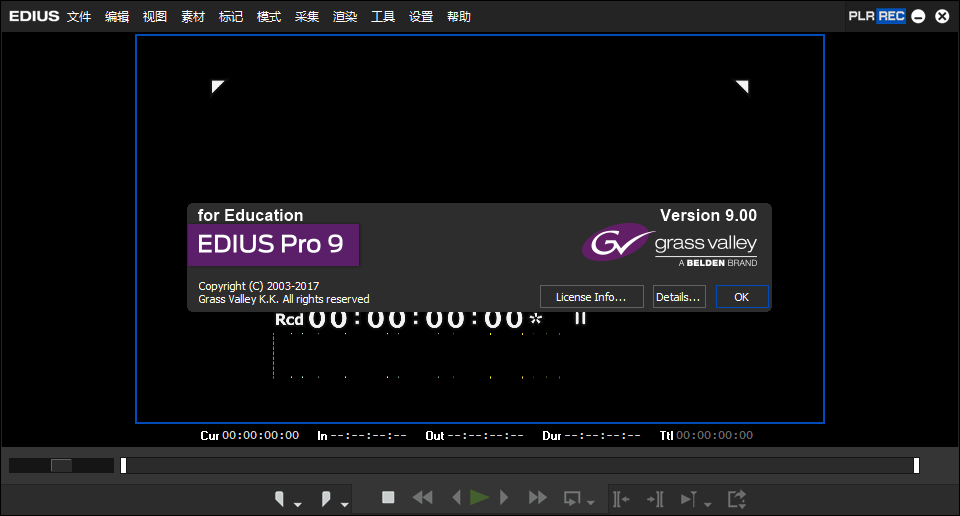Stop playback with the square Stop button
The width and height of the screenshot is (960, 516).
[x=388, y=498]
